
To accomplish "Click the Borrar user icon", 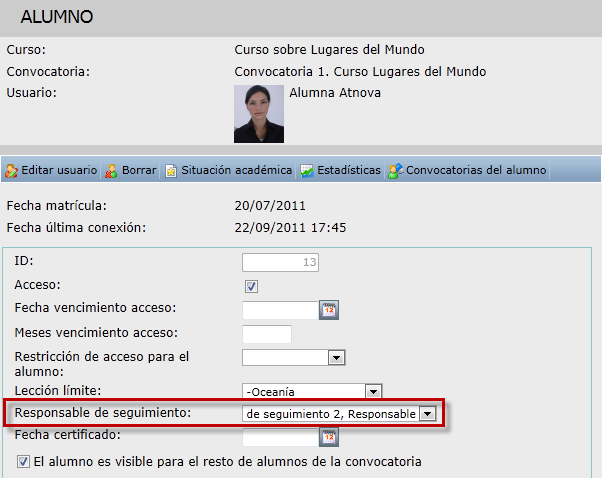I will [111, 171].
